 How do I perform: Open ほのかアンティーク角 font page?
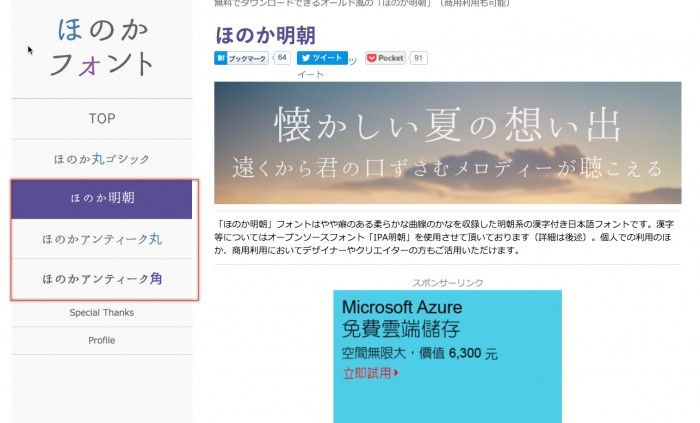pos(102,279)
